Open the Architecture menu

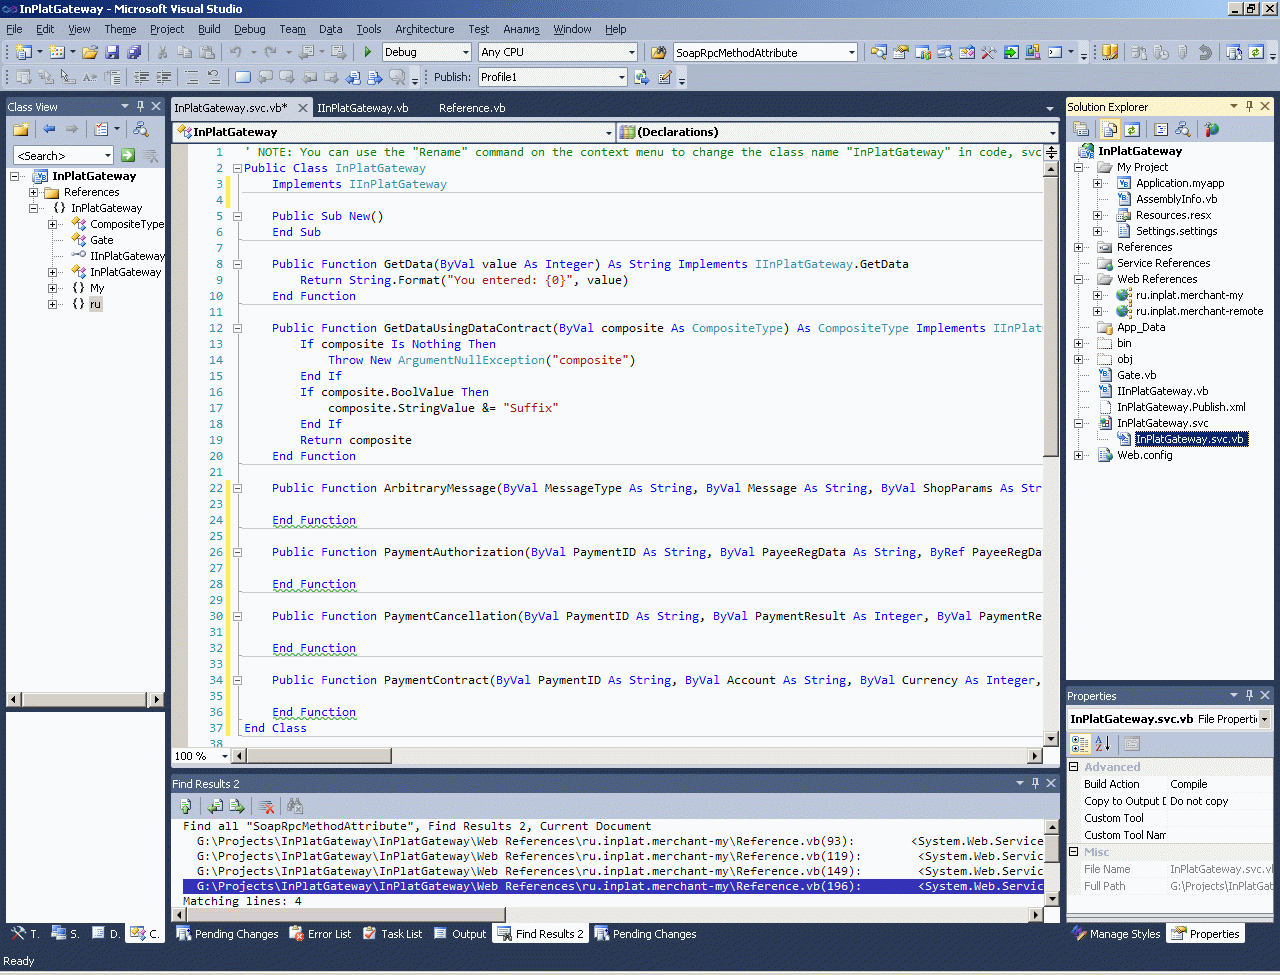[424, 29]
